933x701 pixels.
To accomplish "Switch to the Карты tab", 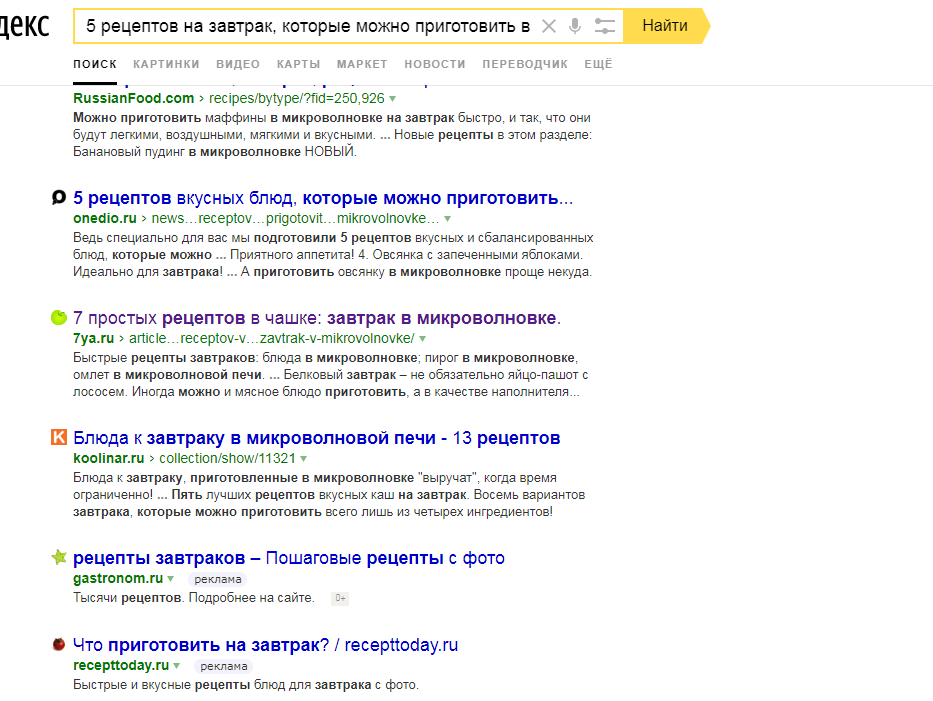I will (298, 64).
